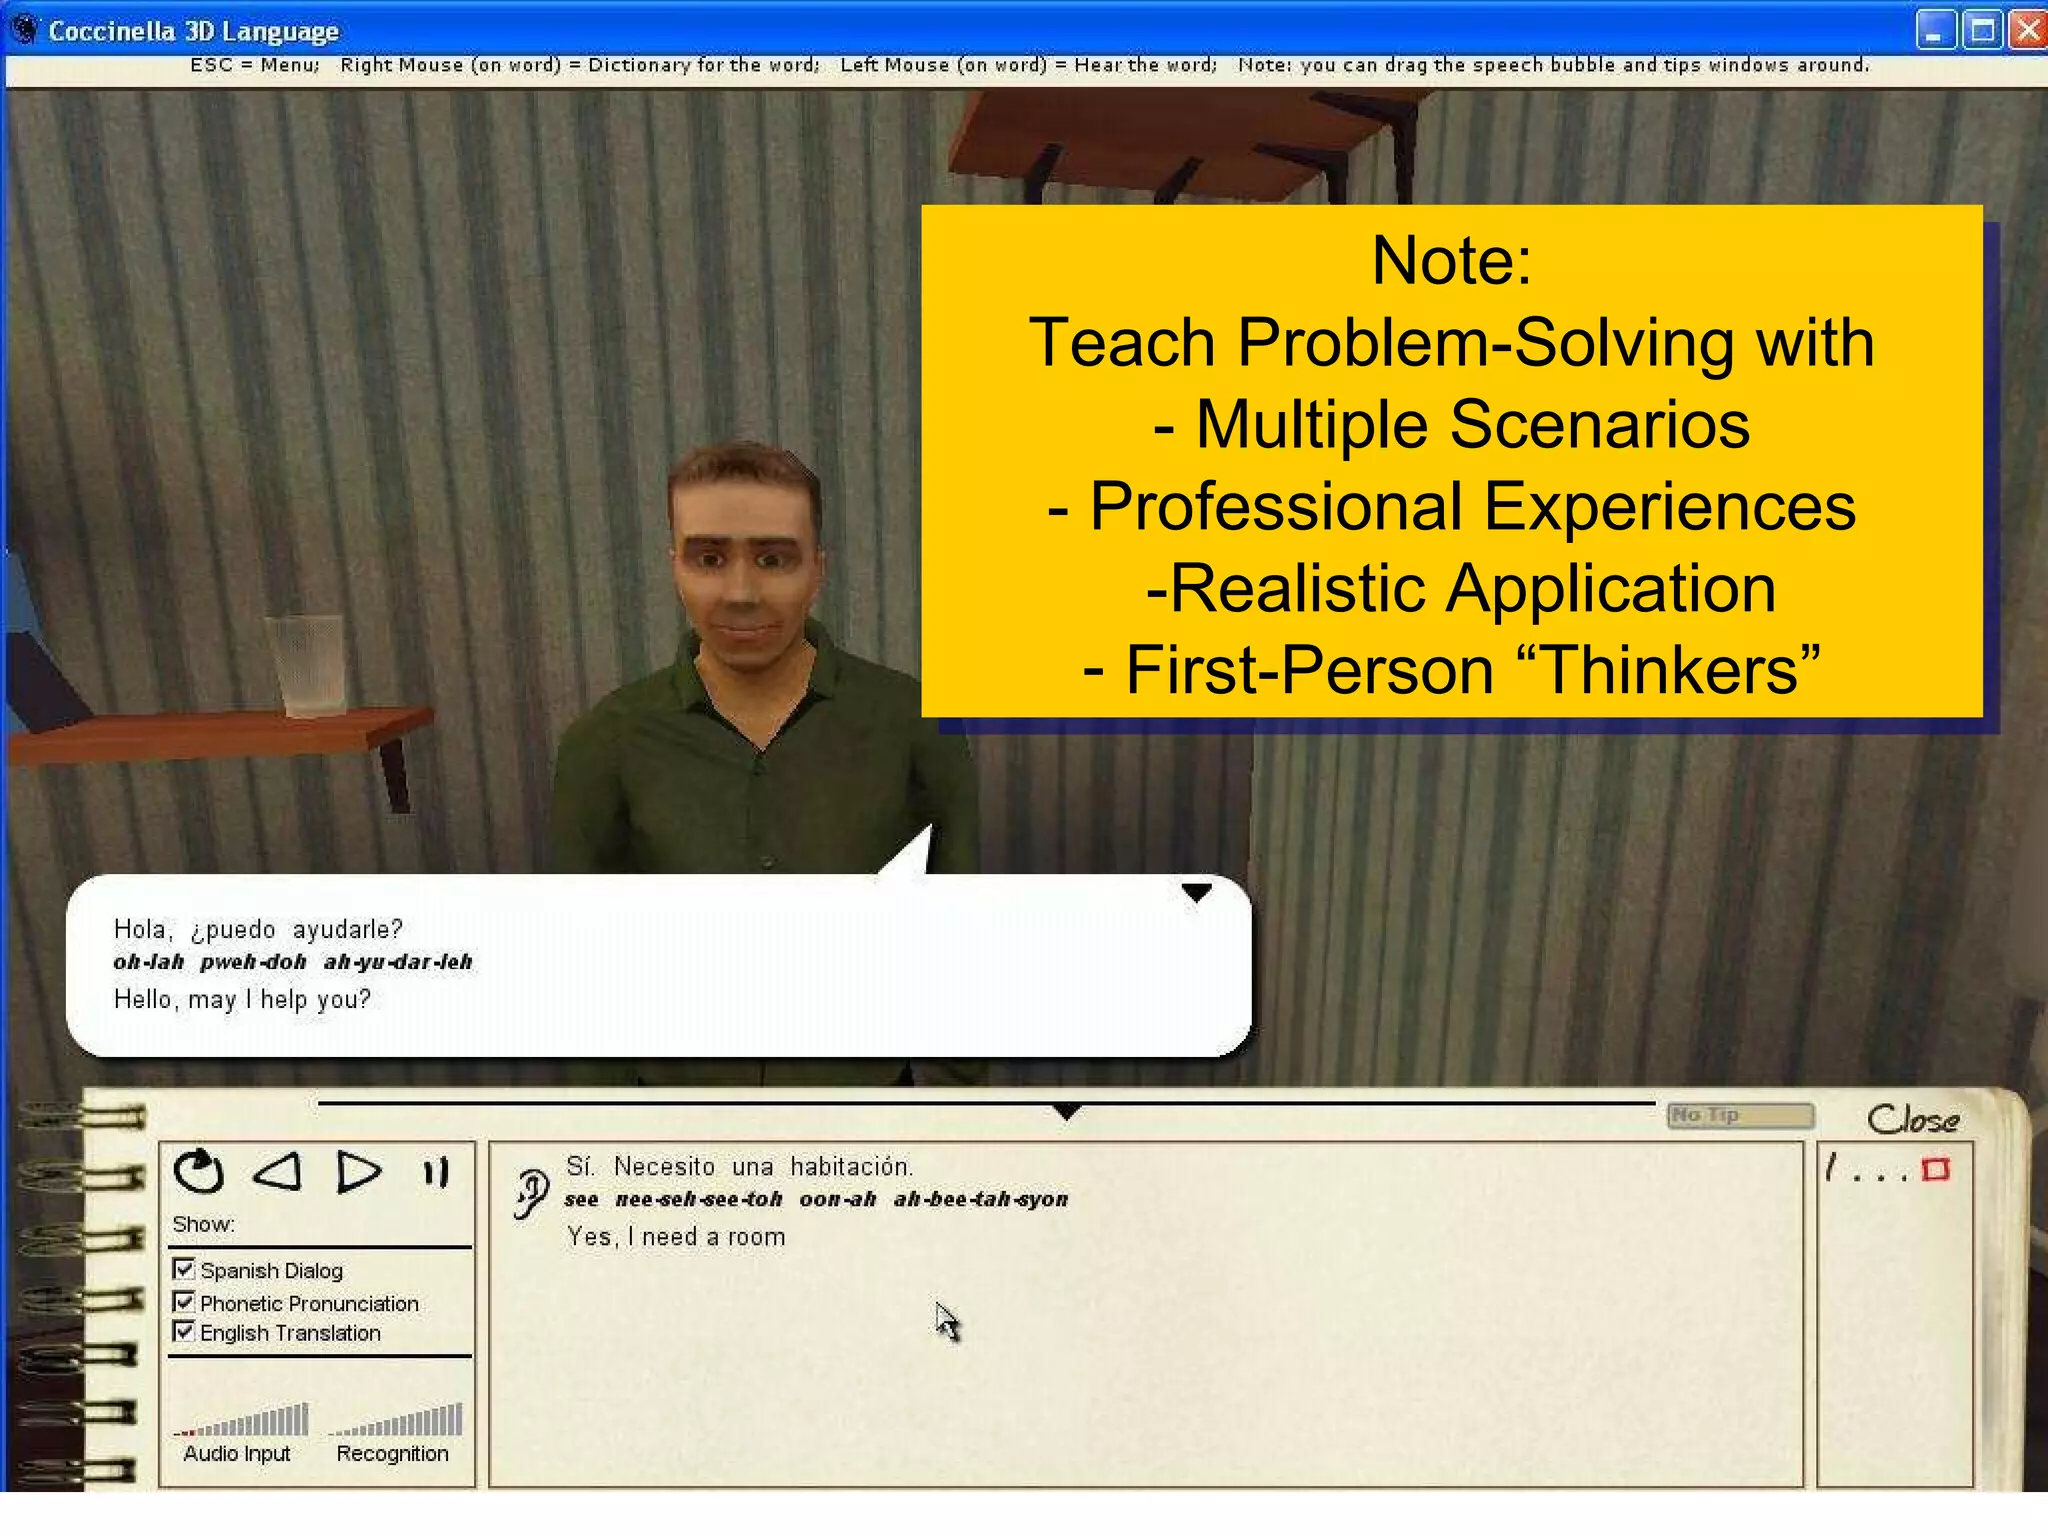Minimize the Coccinella 3D Language window

[x=1935, y=30]
